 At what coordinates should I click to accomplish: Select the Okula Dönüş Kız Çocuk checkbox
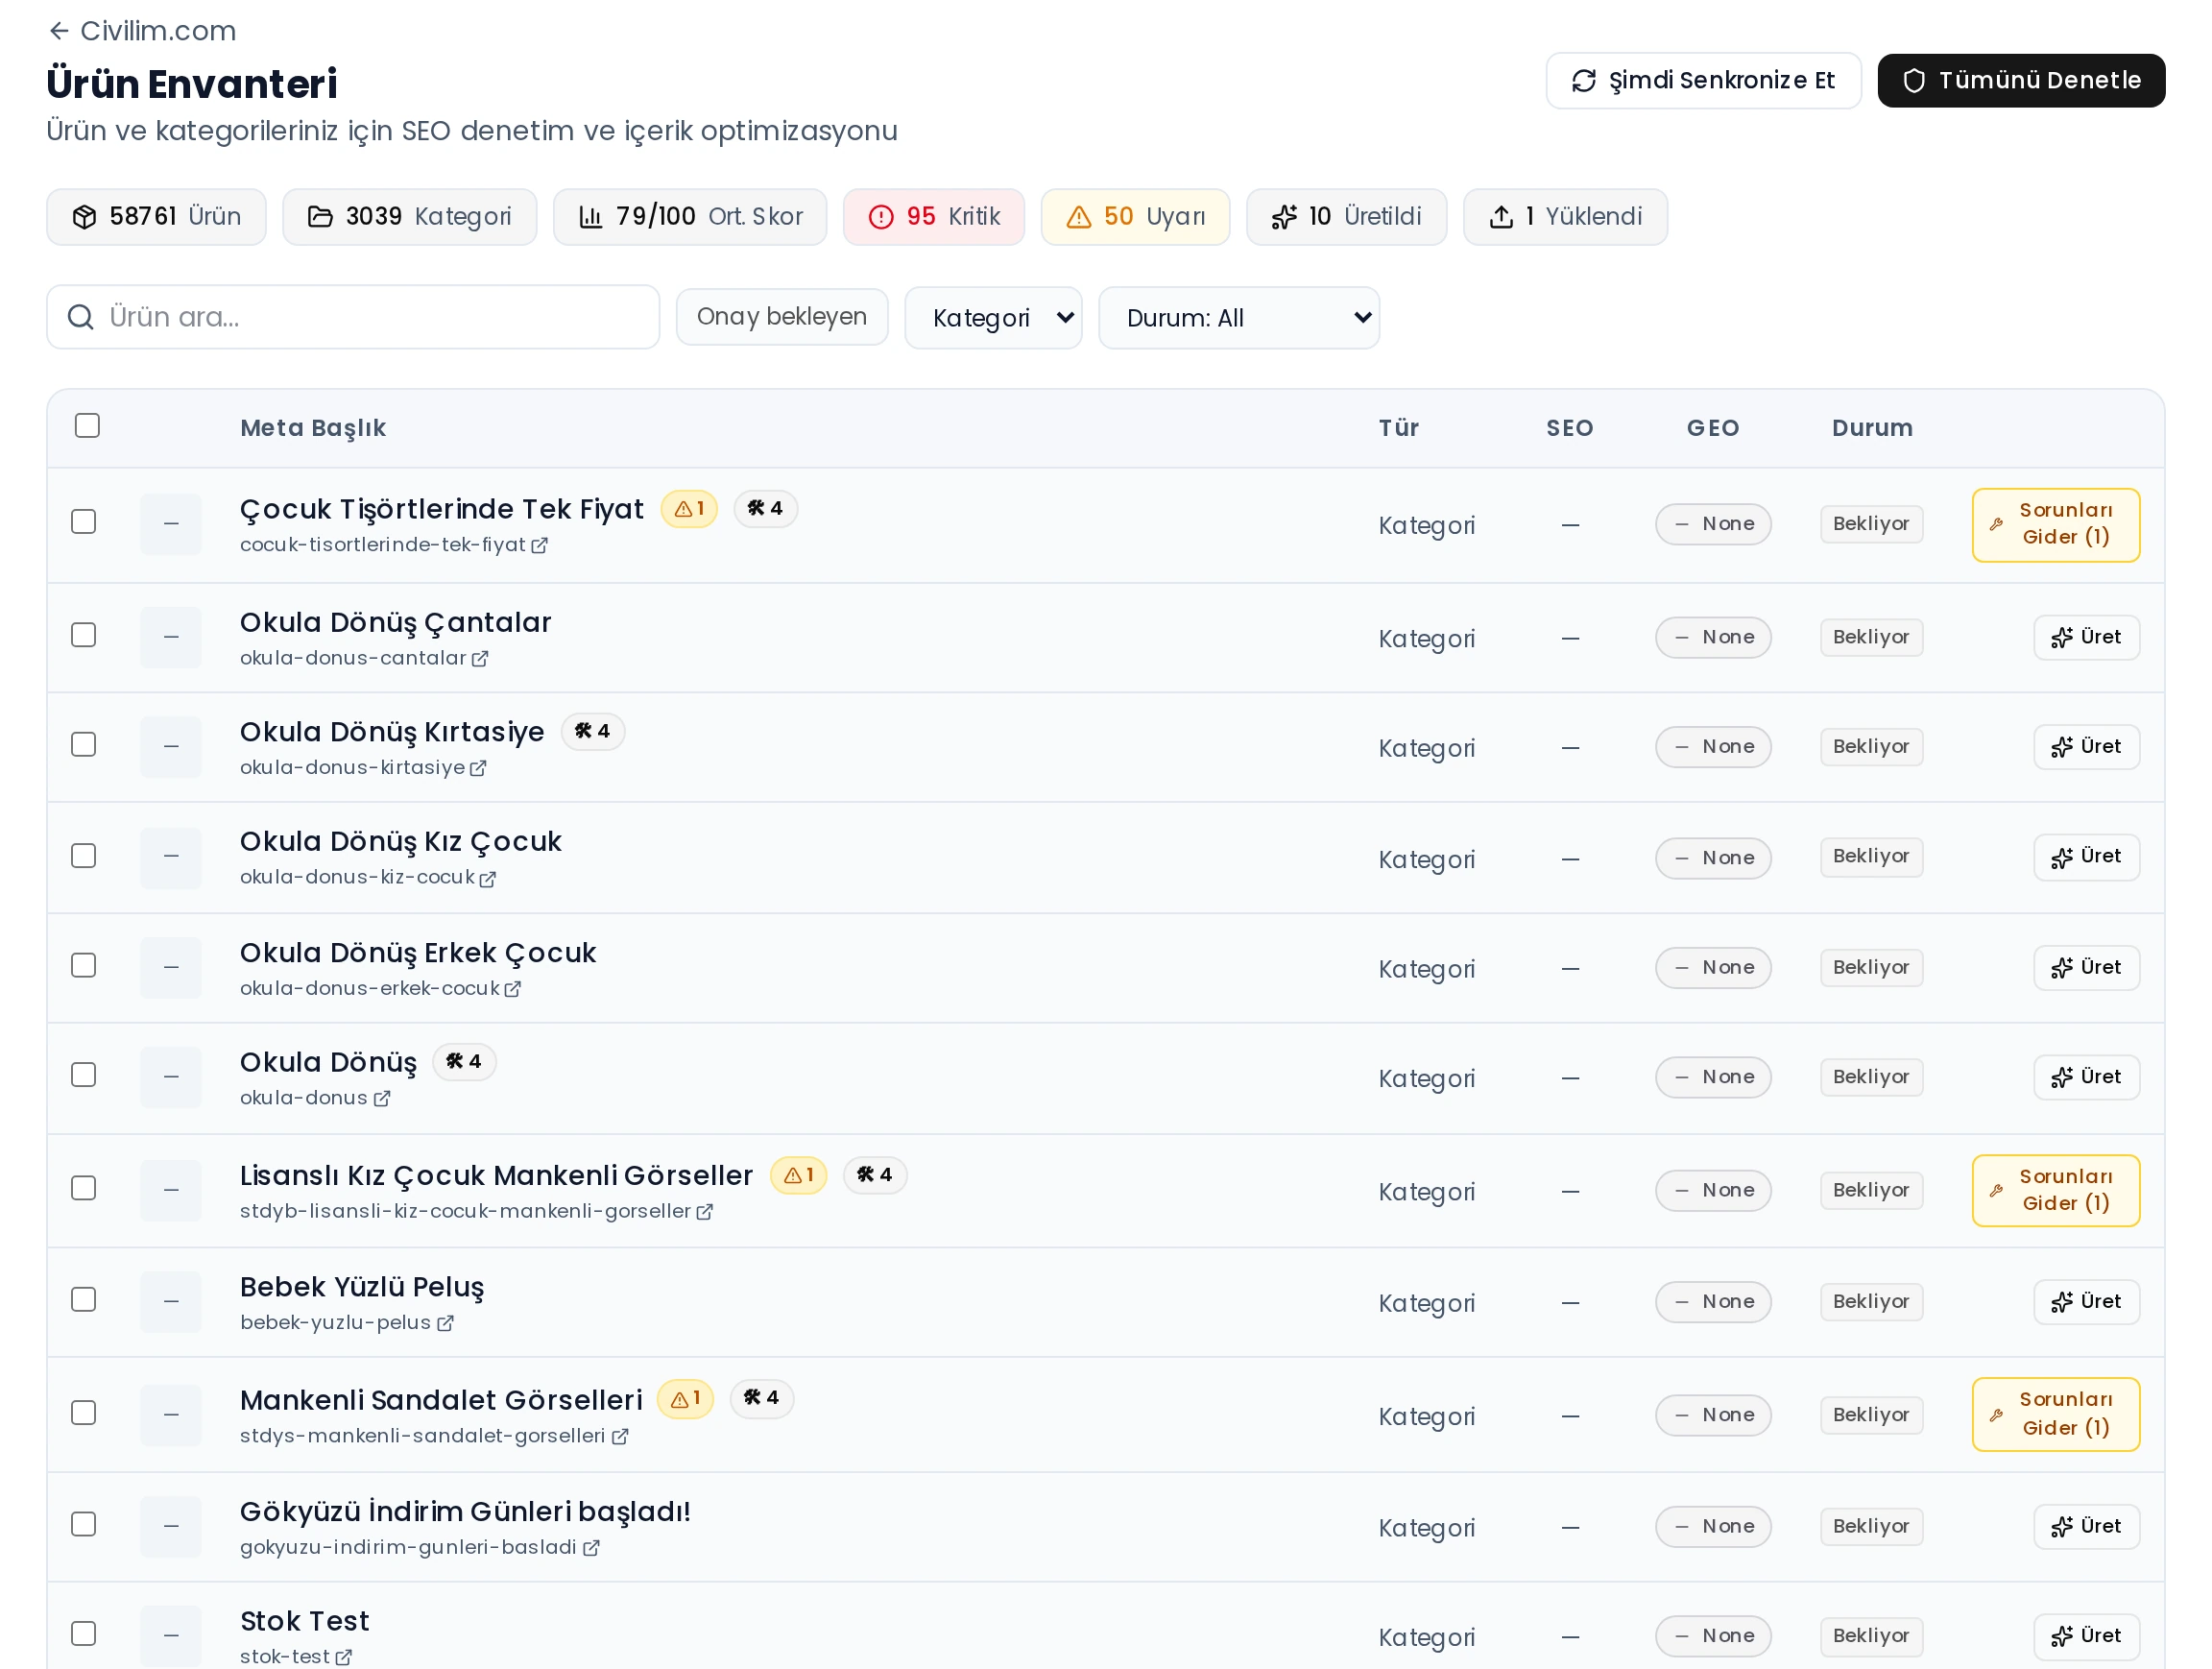(84, 856)
